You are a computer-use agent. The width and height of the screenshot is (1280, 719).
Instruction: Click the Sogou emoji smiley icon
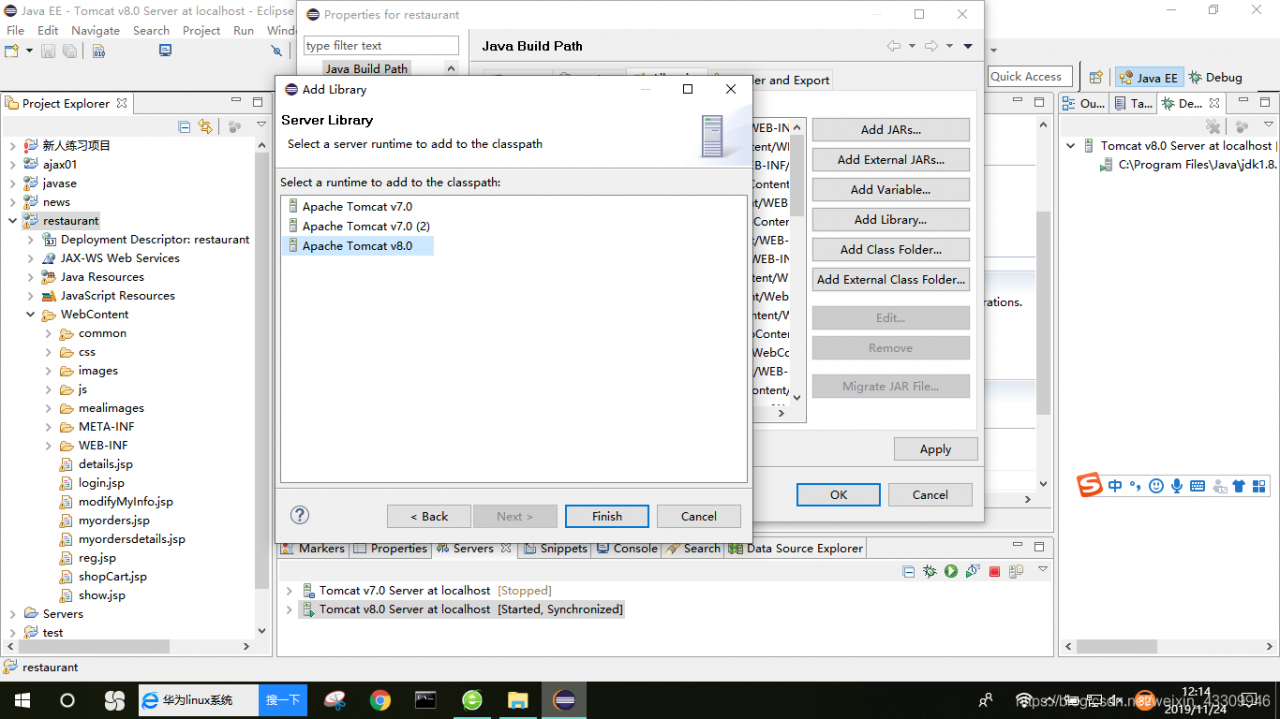1156,486
